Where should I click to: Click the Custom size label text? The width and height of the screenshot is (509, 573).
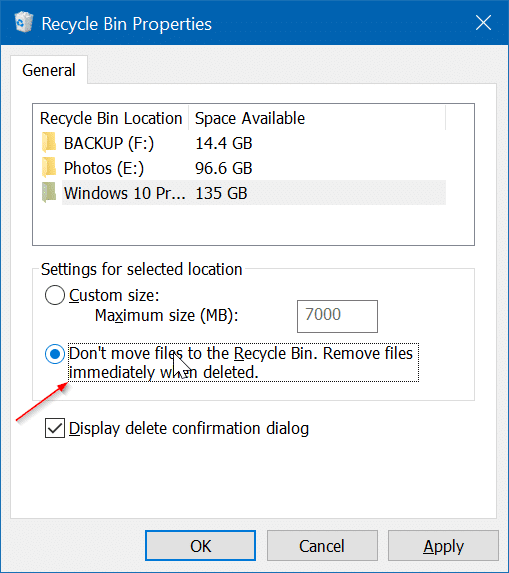[x=114, y=295]
